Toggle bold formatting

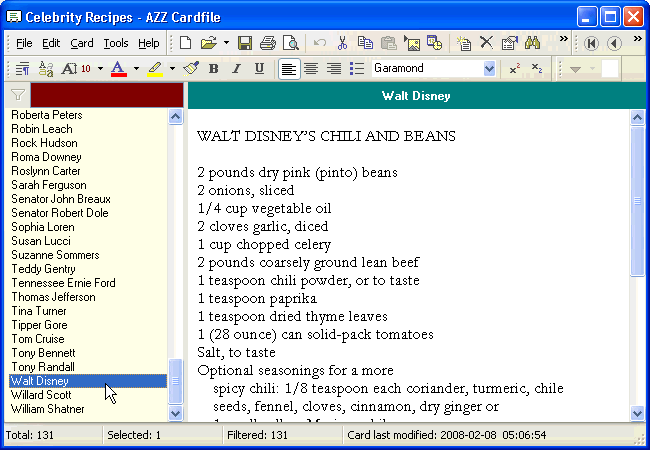(213, 68)
